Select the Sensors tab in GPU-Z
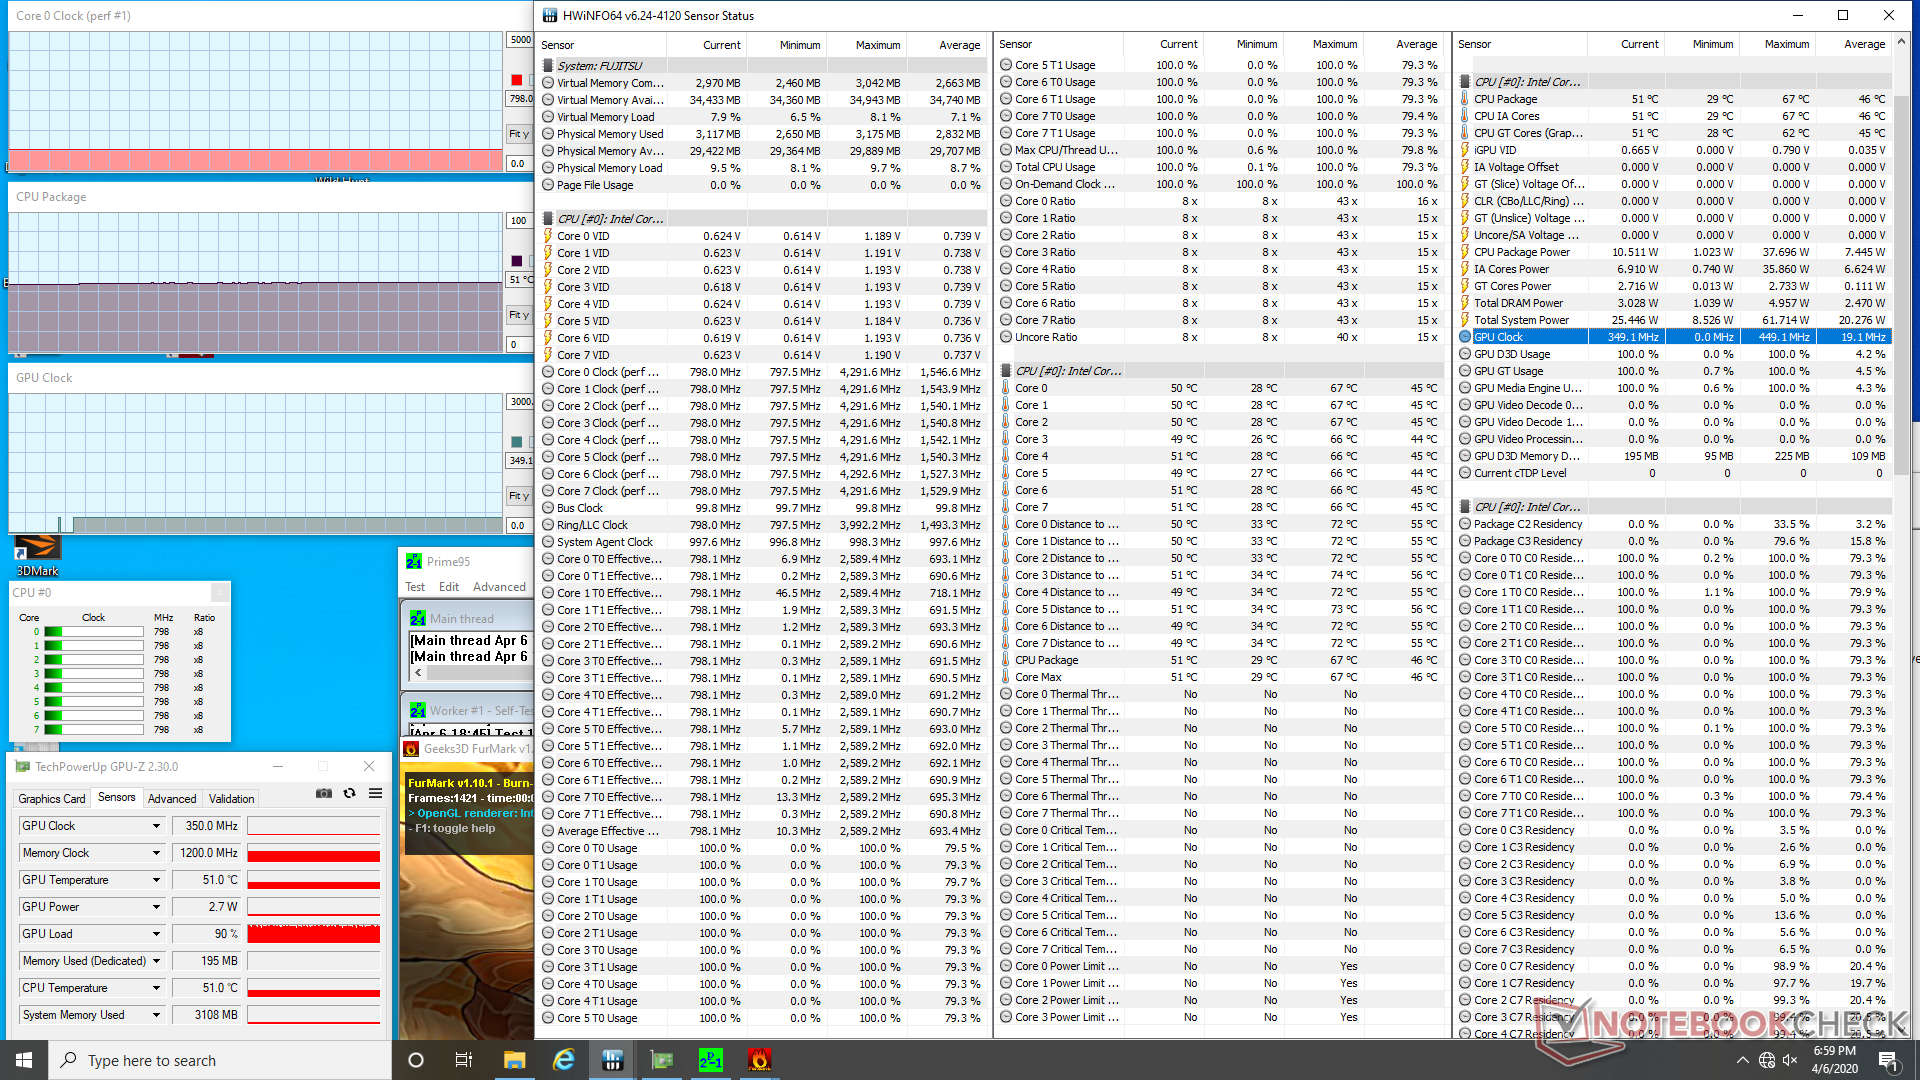 (116, 797)
